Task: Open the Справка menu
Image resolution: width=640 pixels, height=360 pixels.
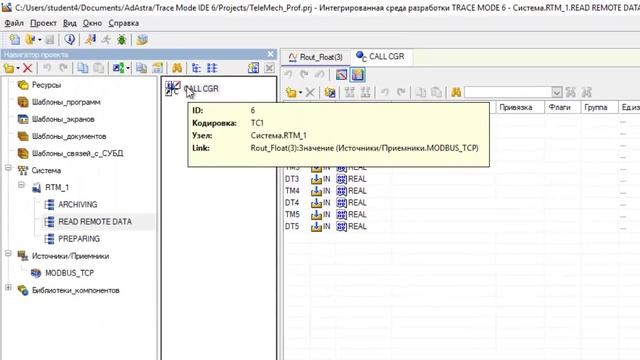Action: click(x=124, y=23)
